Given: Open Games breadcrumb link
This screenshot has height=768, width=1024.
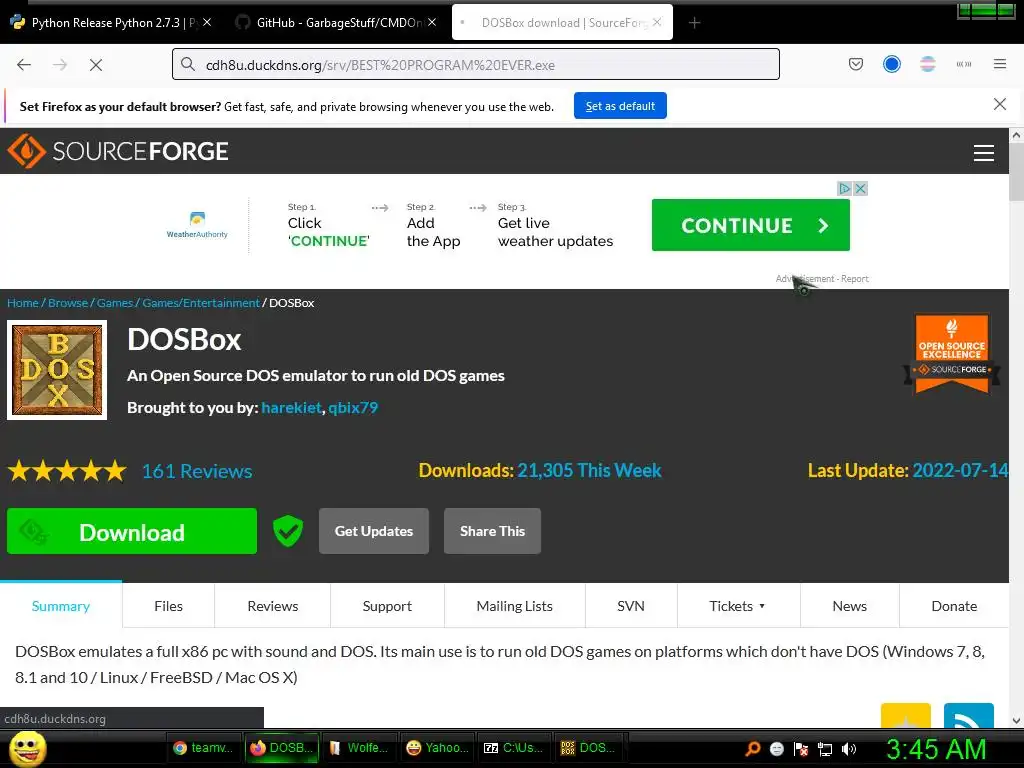Looking at the screenshot, I should pyautogui.click(x=115, y=303).
